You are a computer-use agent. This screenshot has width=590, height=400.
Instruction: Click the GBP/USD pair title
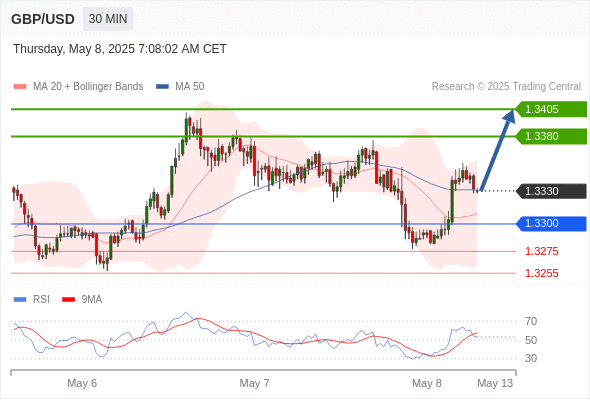coord(43,19)
